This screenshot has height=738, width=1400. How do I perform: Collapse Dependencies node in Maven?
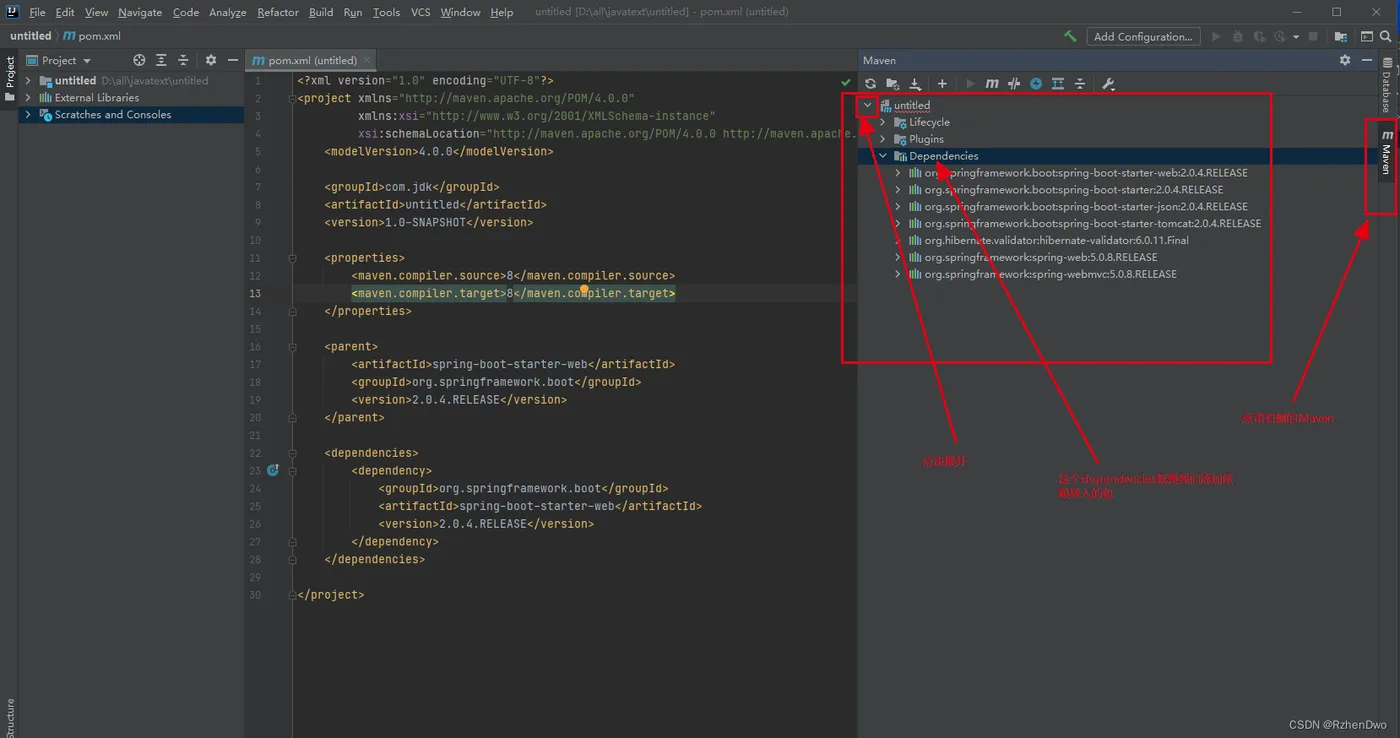click(883, 156)
